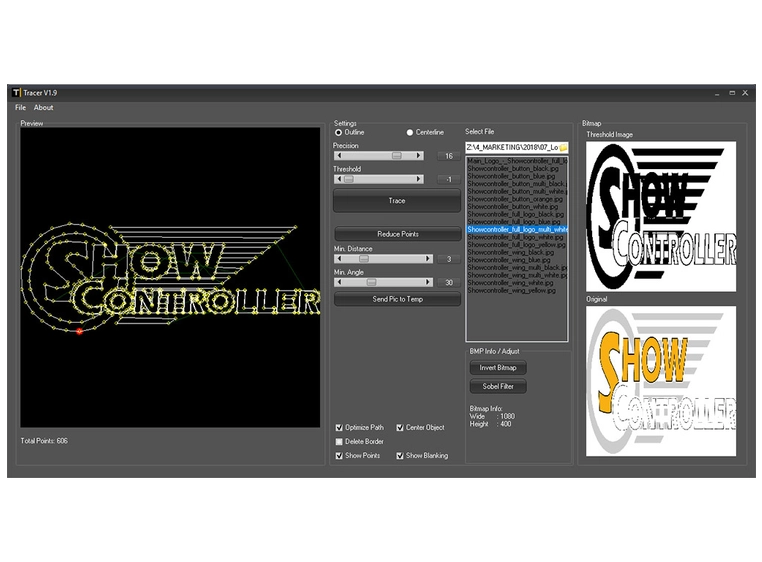The image size is (762, 562).
Task: Click the Threshold slider thumb
Action: pos(348,179)
